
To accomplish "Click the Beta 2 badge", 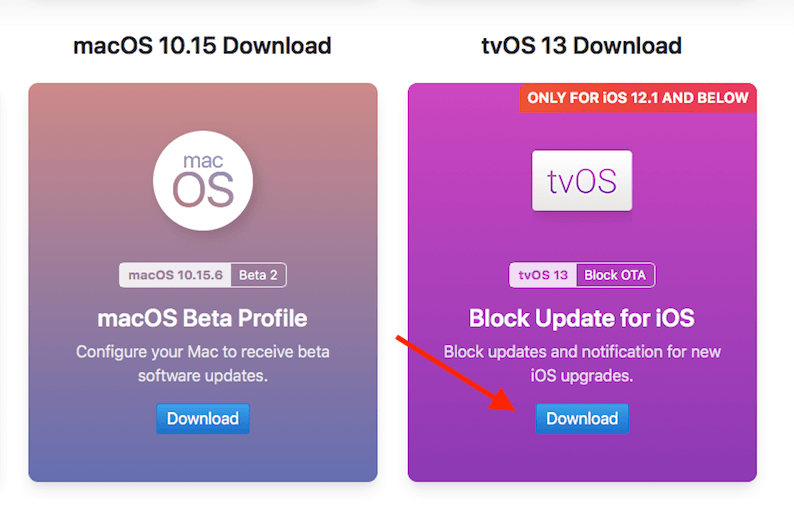I will coord(258,275).
